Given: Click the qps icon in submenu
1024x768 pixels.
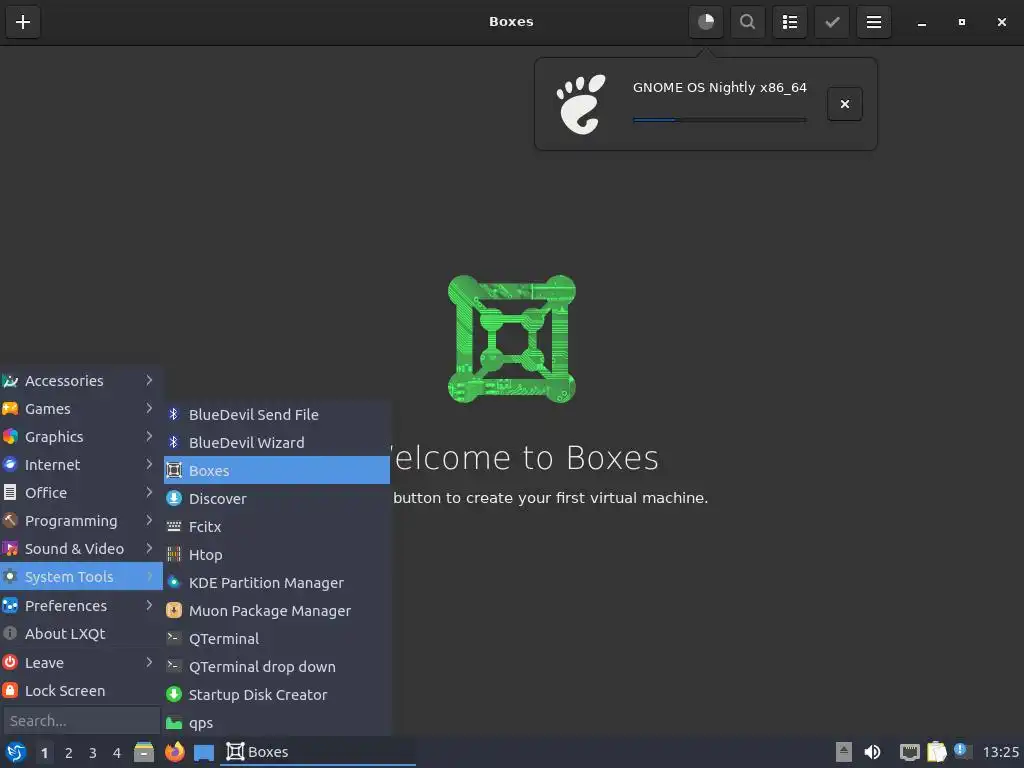Looking at the screenshot, I should [x=174, y=723].
